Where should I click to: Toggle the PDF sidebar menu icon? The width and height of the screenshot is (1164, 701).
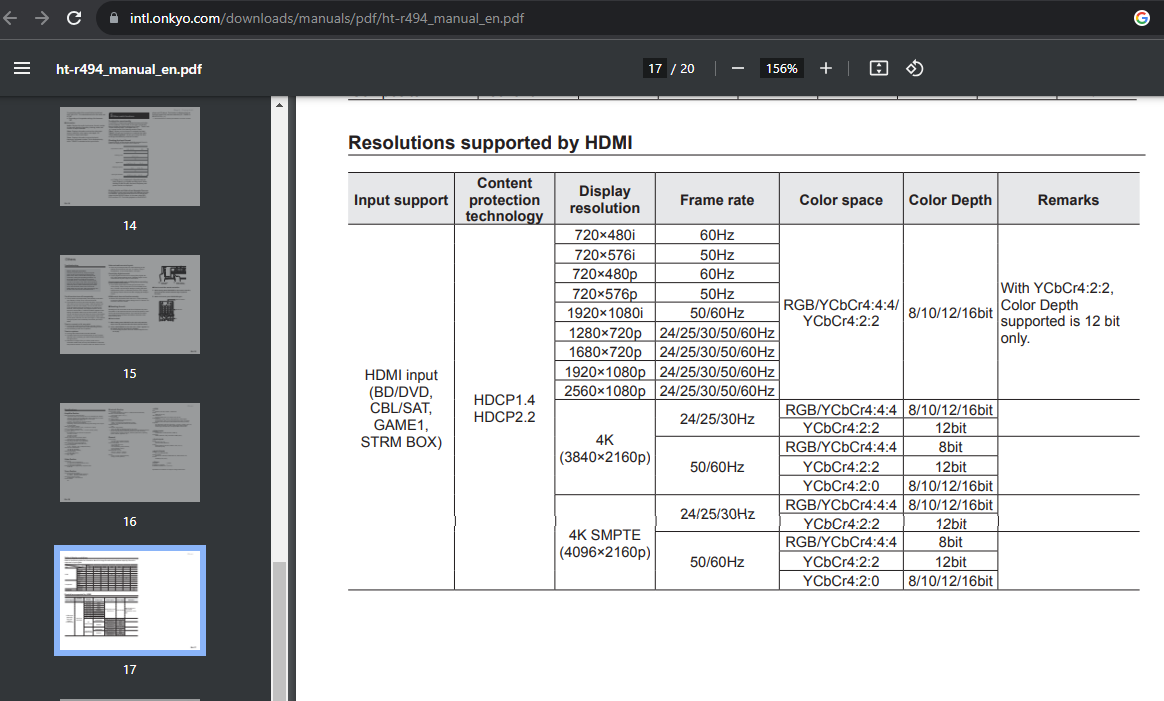[22, 69]
